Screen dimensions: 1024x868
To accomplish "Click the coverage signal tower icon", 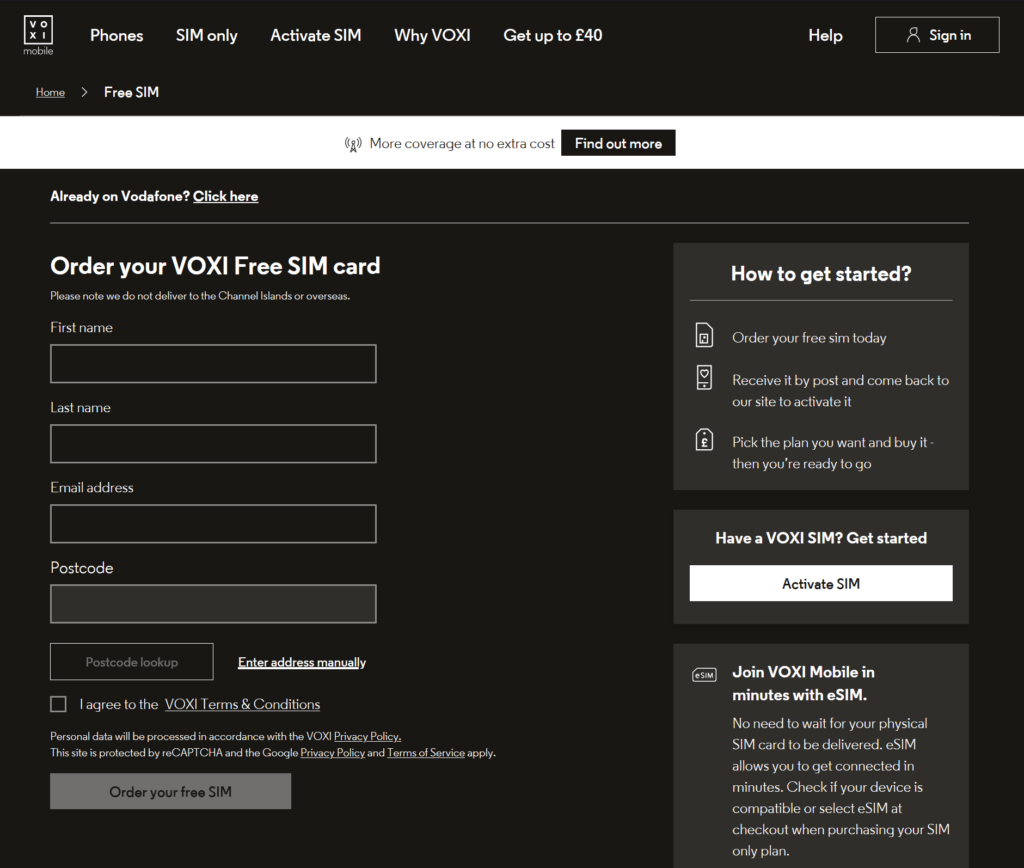I will click(353, 144).
